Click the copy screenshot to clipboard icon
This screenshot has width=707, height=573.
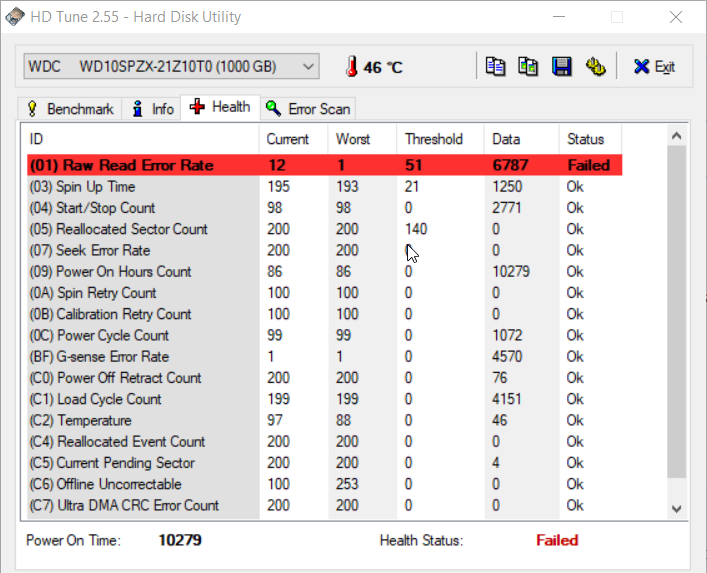pos(528,67)
